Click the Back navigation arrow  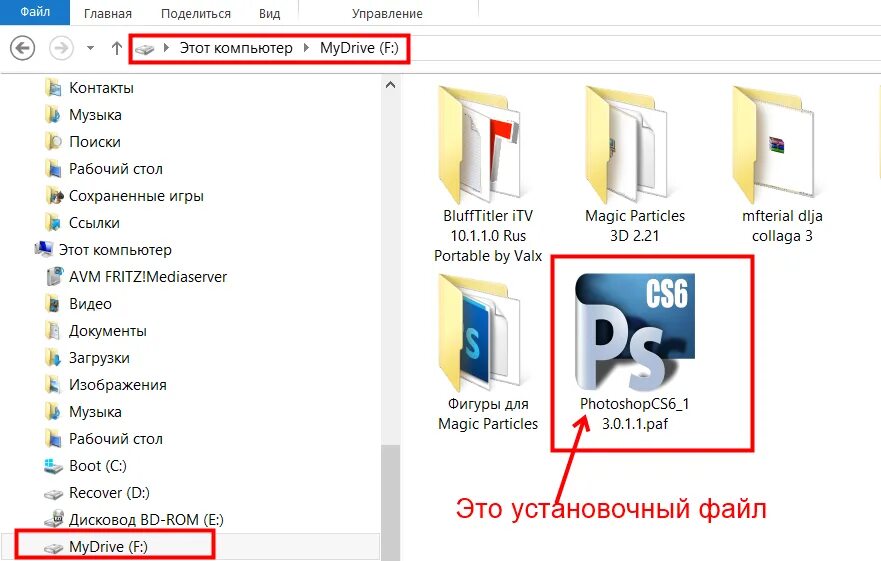(22, 48)
